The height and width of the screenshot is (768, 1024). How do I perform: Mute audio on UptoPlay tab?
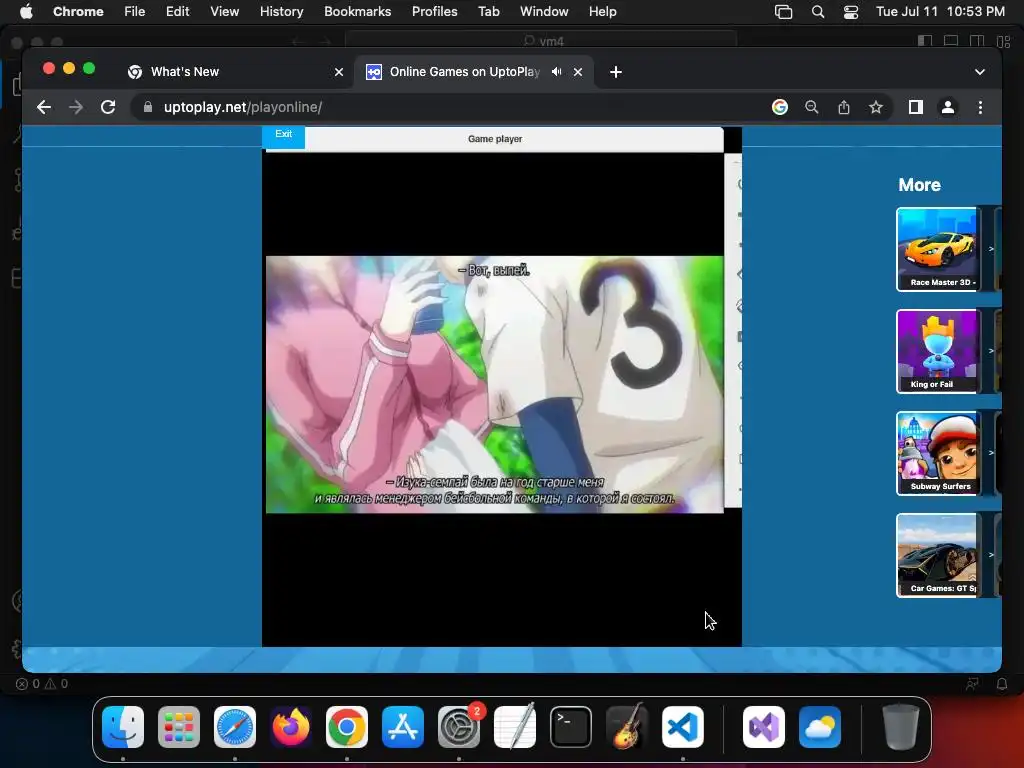556,72
